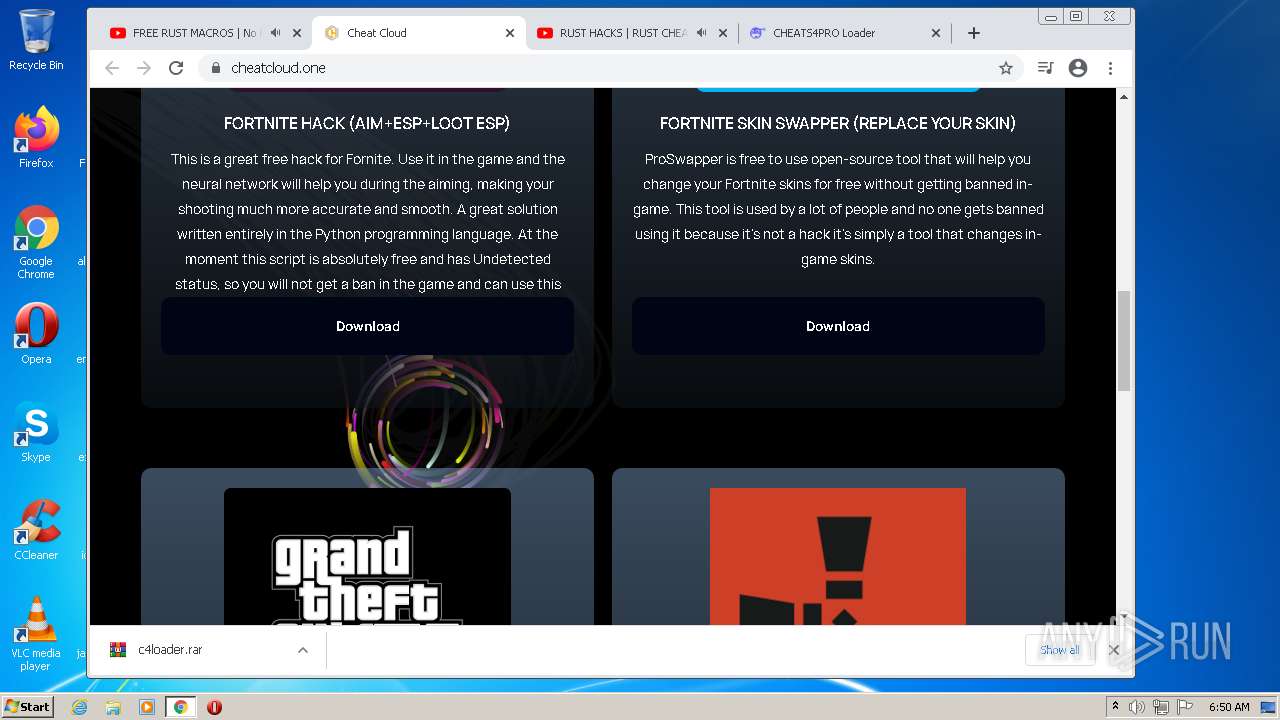Open Internet Explorer from taskbar
Screen dimensions: 1280x720
[x=80, y=707]
